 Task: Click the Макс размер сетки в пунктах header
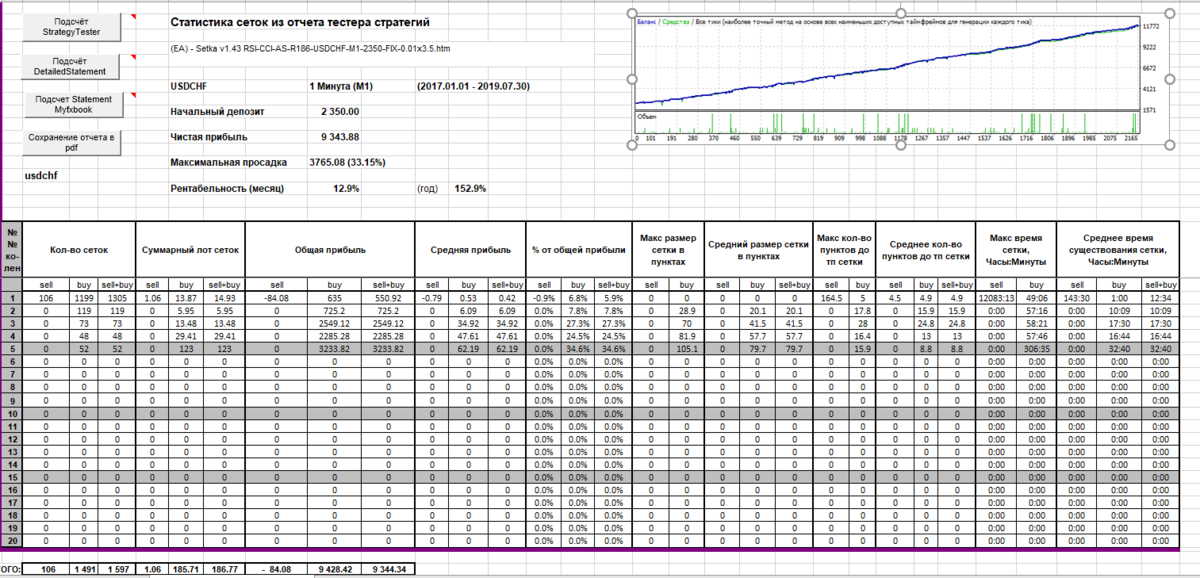click(669, 249)
